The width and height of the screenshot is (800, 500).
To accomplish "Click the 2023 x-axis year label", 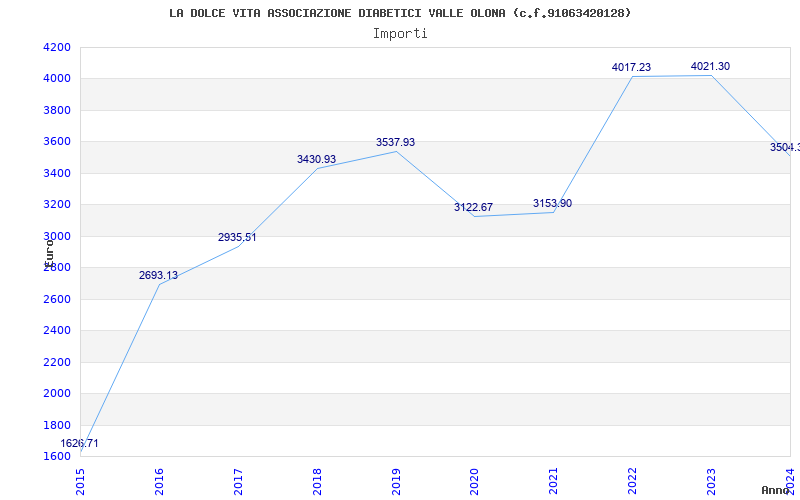I will point(711,482).
